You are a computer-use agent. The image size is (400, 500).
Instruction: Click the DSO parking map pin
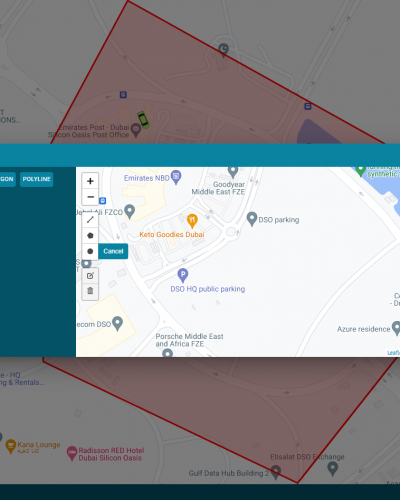coord(252,219)
